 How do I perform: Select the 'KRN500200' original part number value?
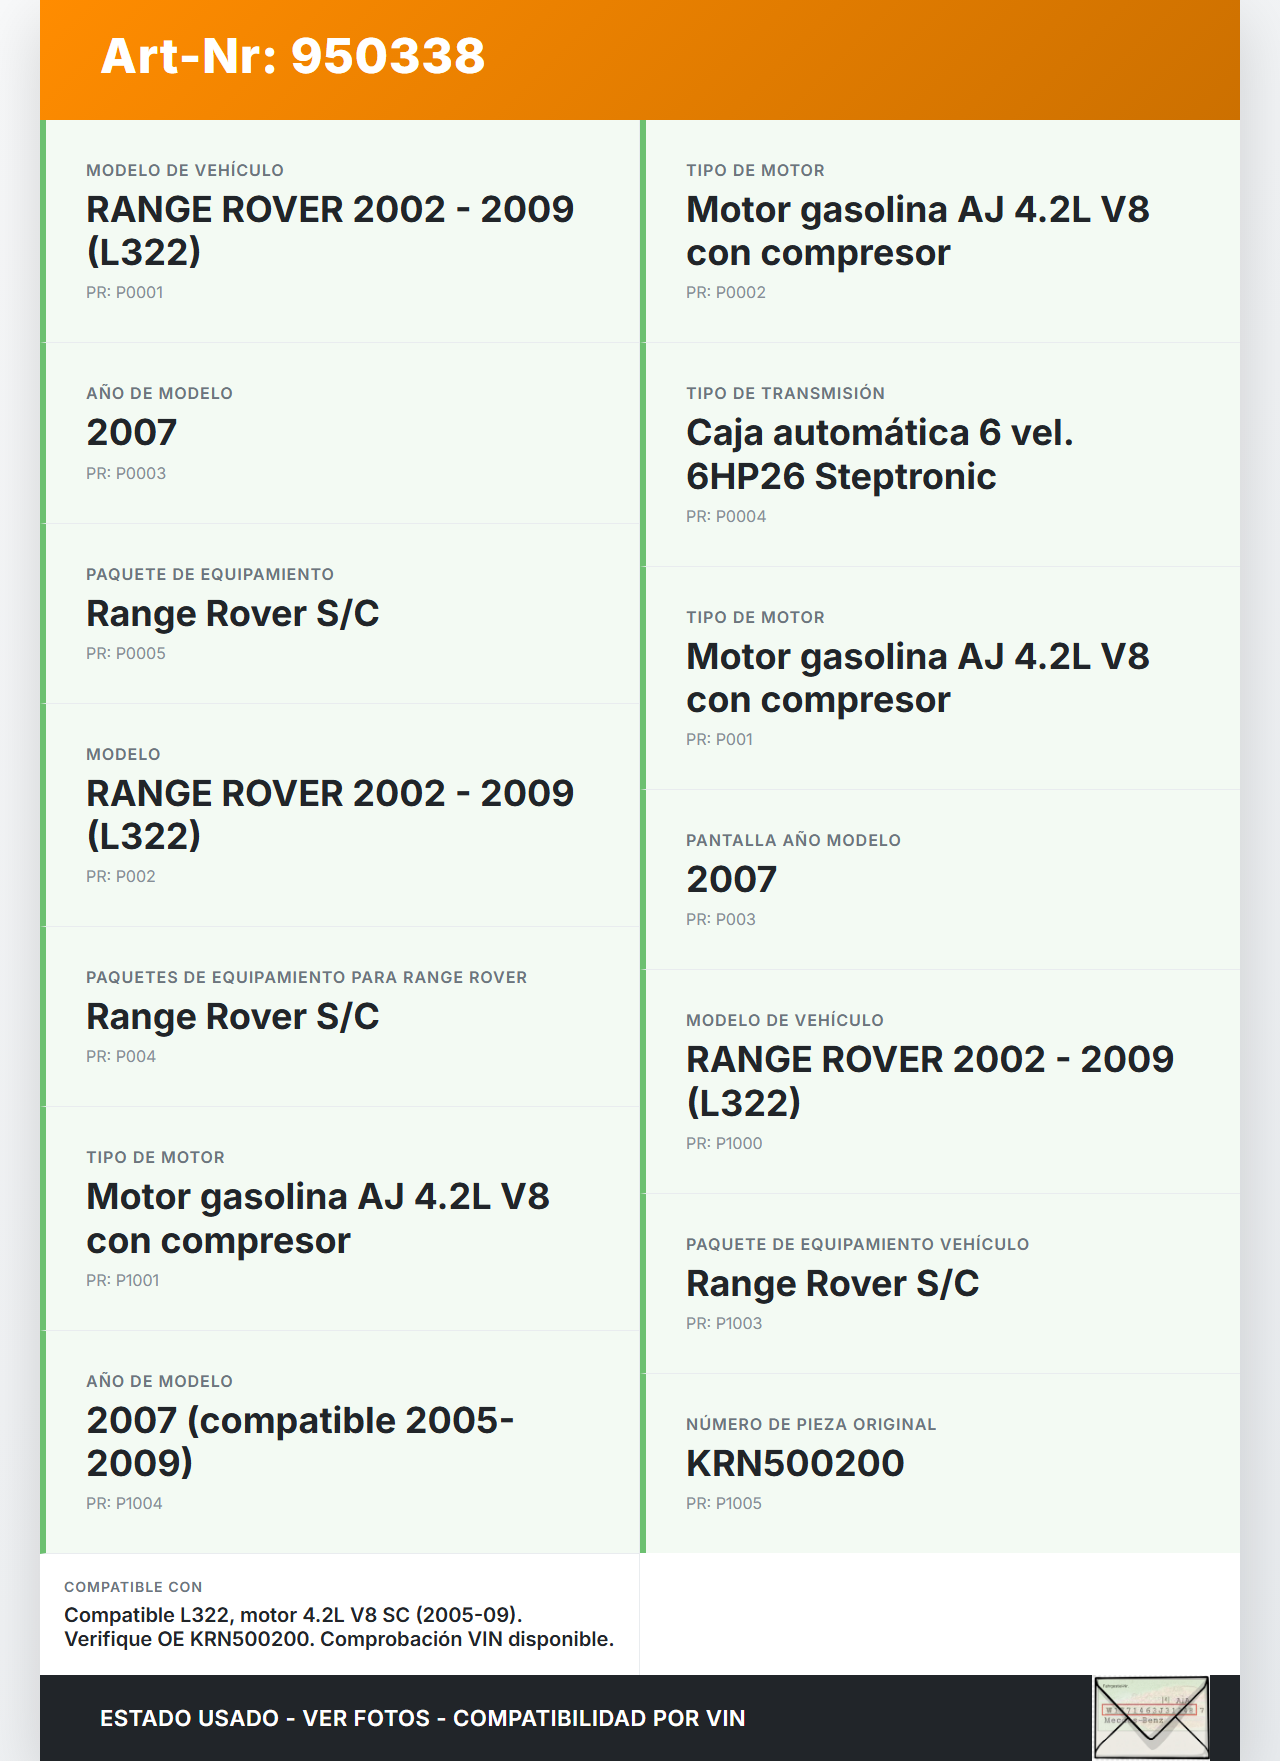(x=795, y=1463)
